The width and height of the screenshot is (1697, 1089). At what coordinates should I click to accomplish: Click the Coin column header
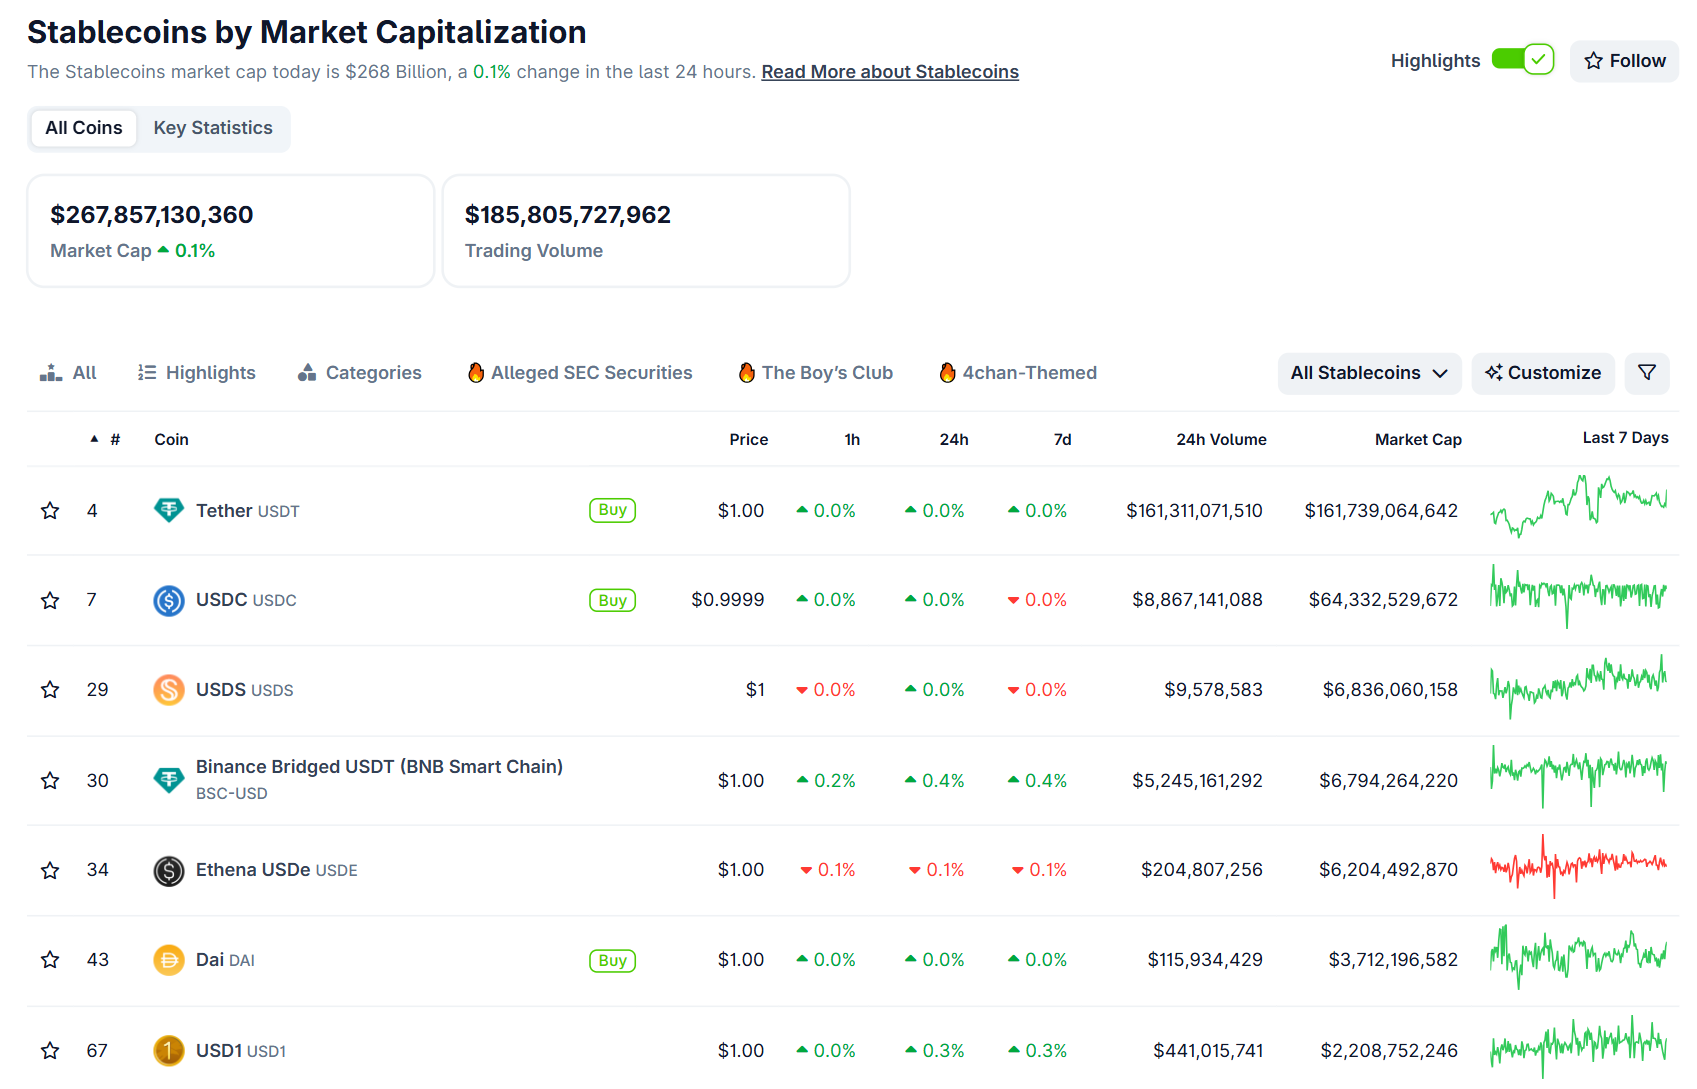point(171,439)
